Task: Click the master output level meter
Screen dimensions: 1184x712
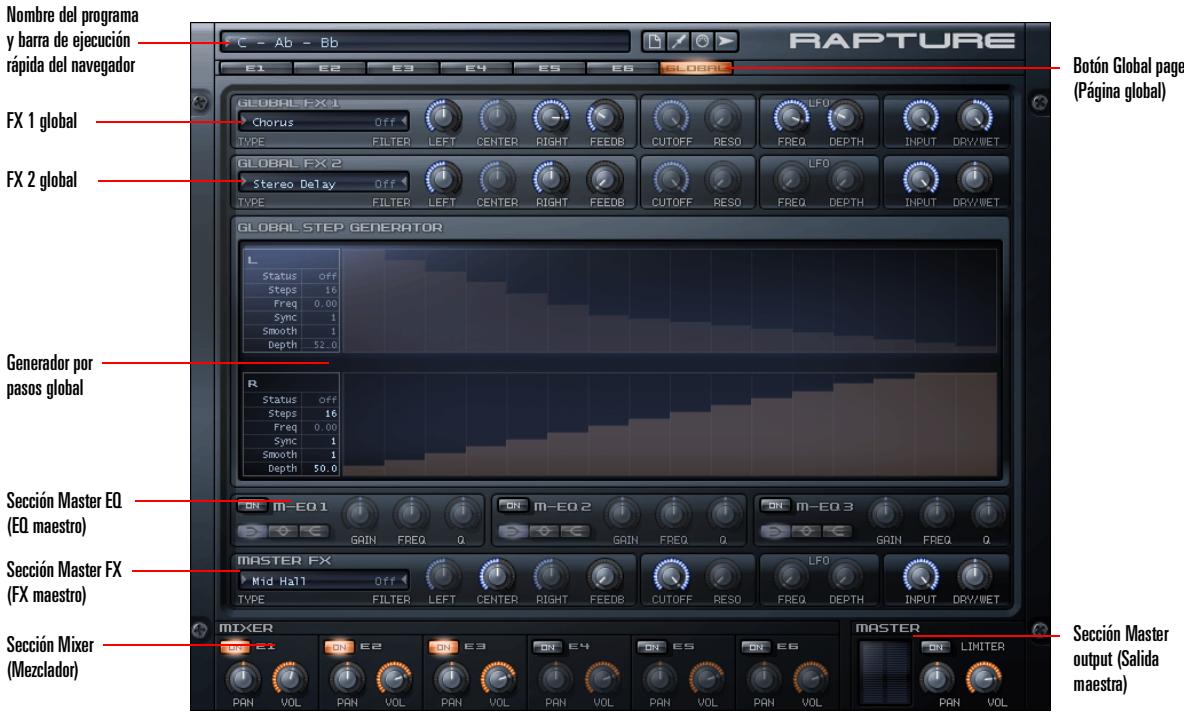Action: (x=886, y=674)
